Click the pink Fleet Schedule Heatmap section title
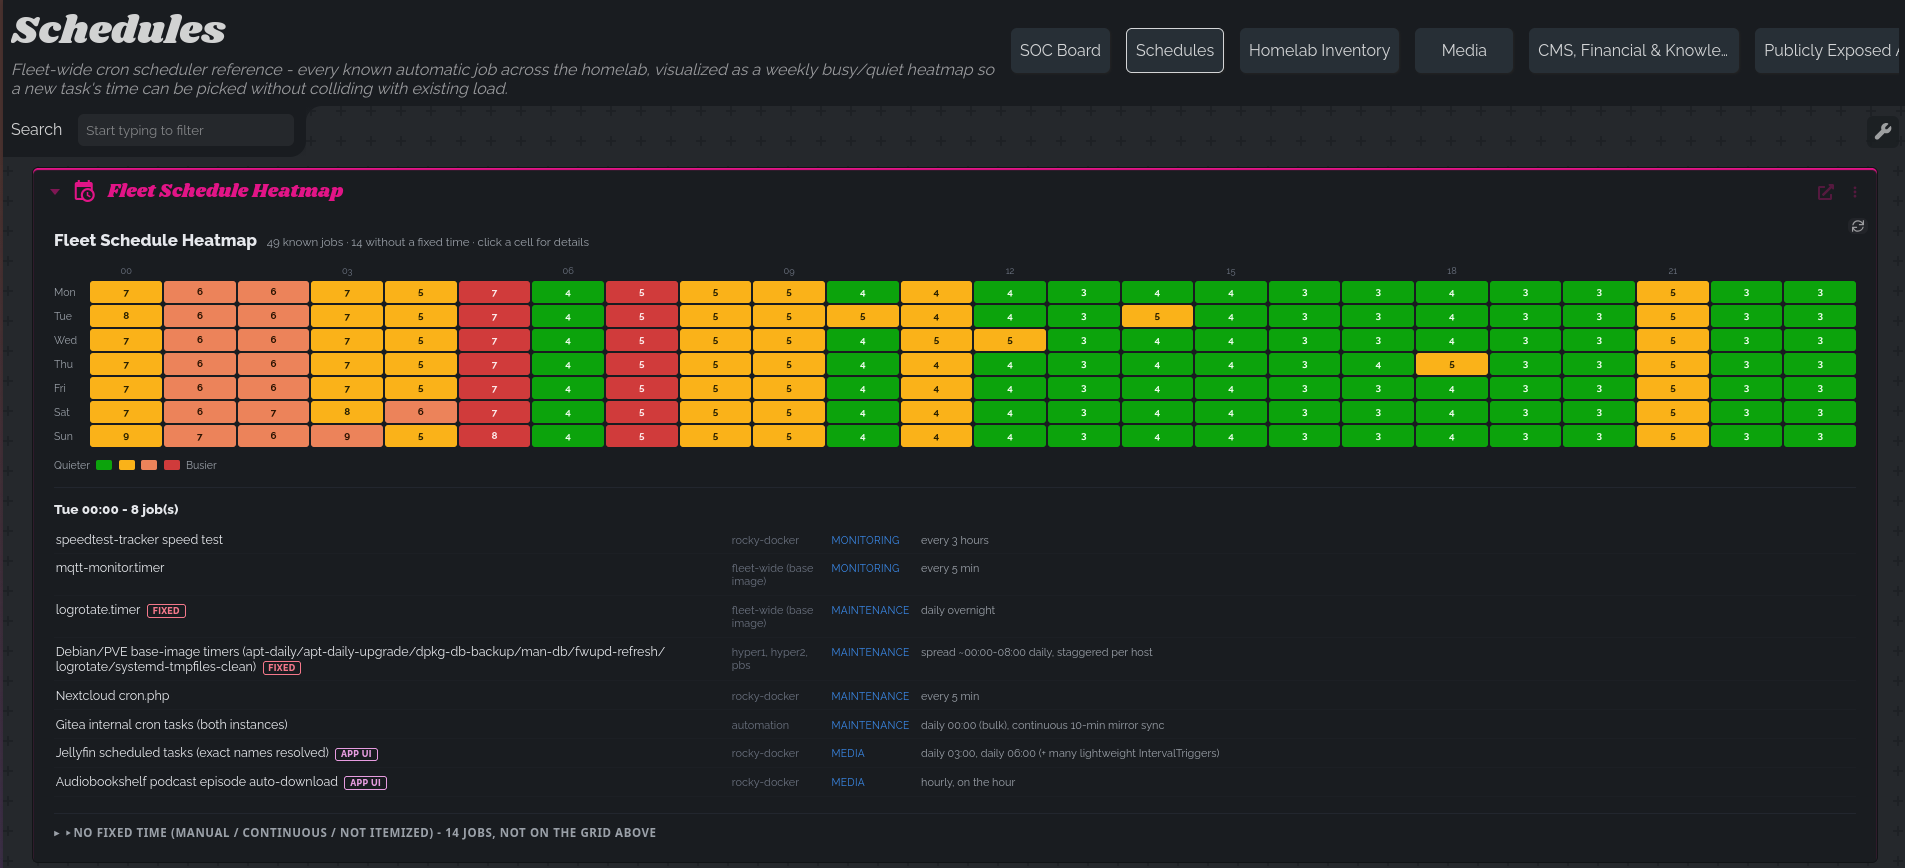The image size is (1905, 868). (x=225, y=191)
